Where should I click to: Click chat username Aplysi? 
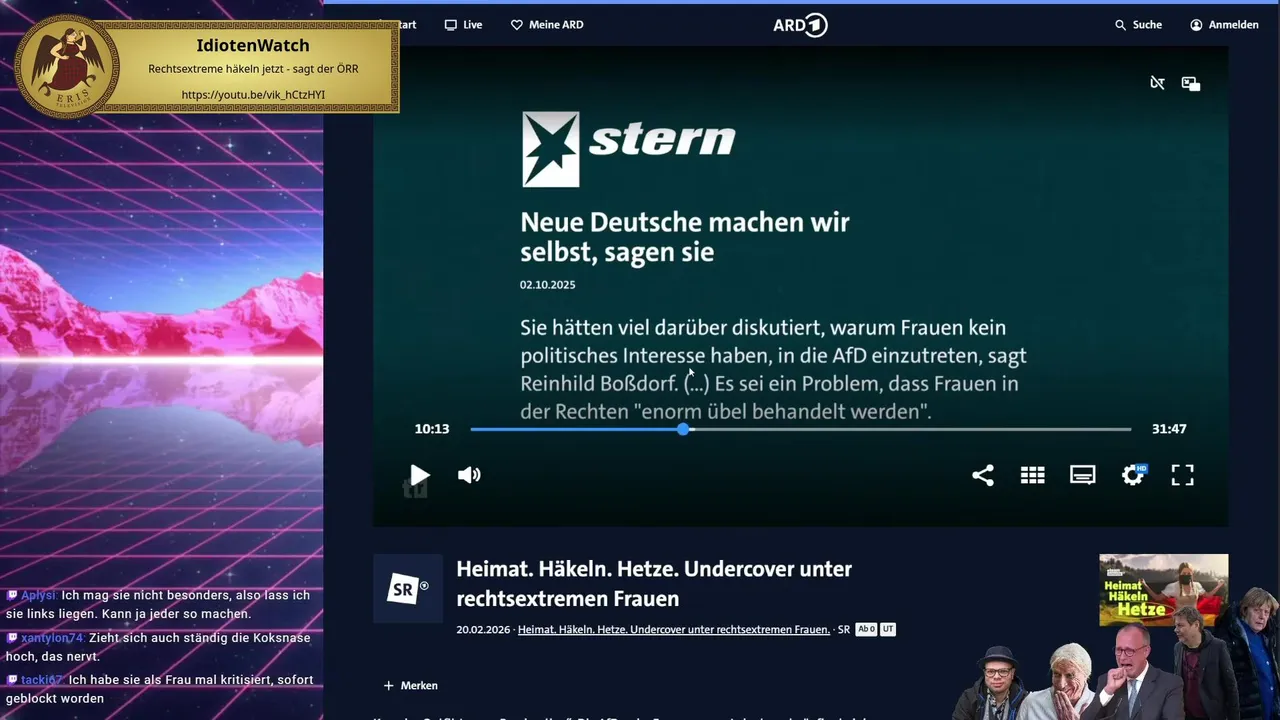(x=39, y=595)
